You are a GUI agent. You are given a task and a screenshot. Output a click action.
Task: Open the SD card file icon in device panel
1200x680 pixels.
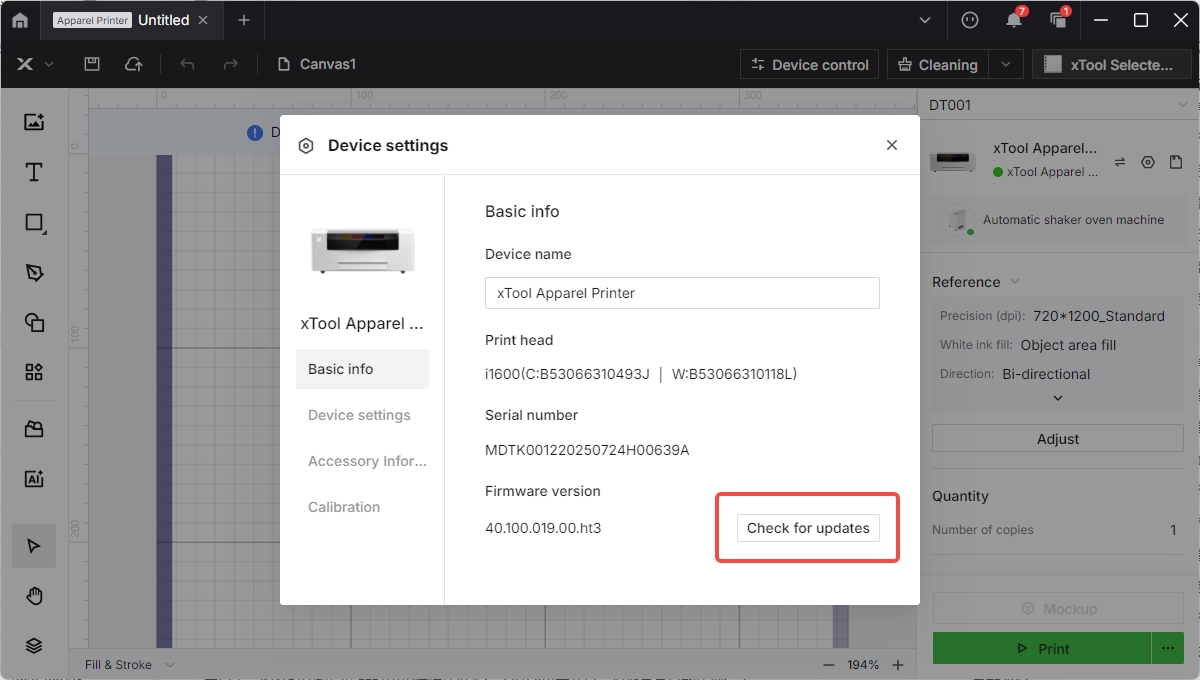coord(1176,162)
